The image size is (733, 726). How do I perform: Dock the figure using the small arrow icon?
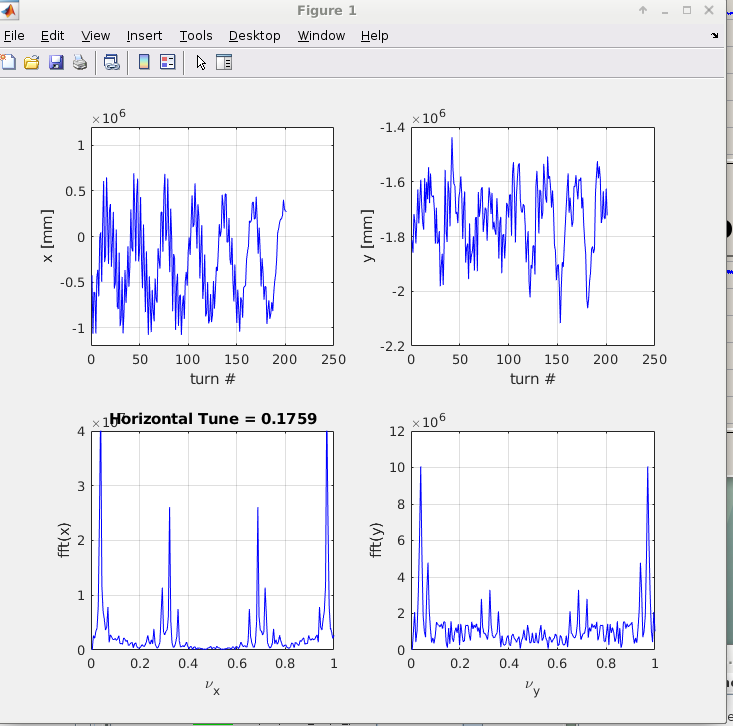[714, 35]
